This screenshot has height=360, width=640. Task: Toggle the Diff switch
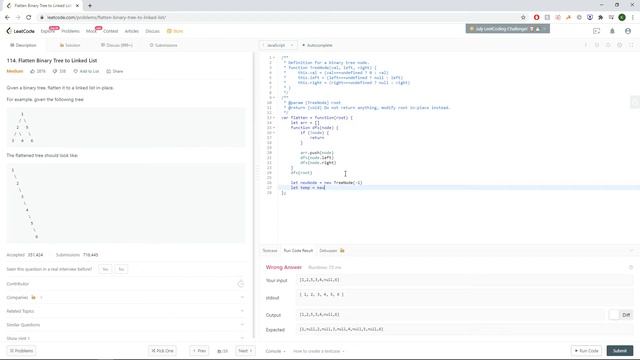[620, 315]
